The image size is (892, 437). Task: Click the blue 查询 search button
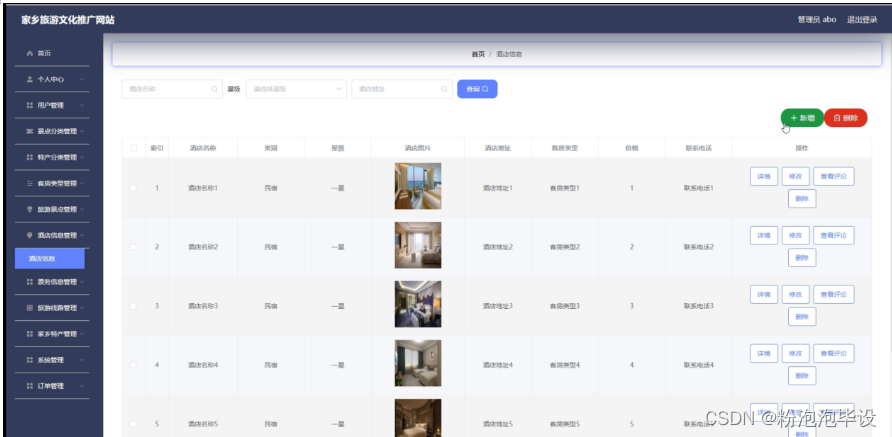(477, 89)
